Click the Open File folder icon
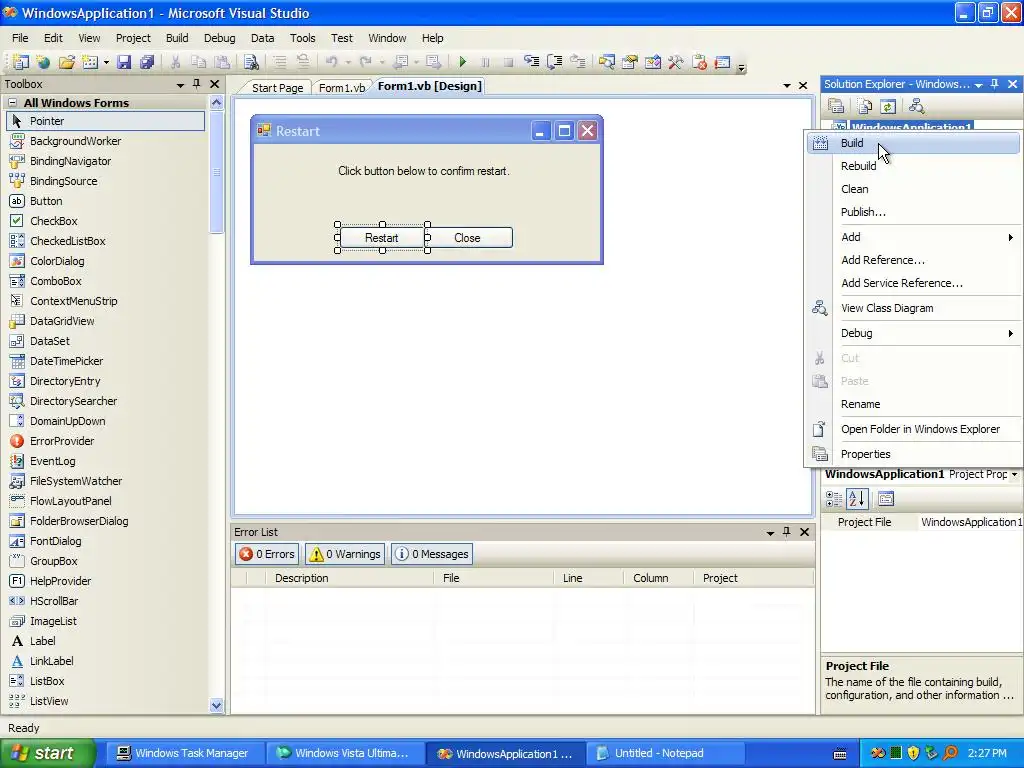 point(66,62)
